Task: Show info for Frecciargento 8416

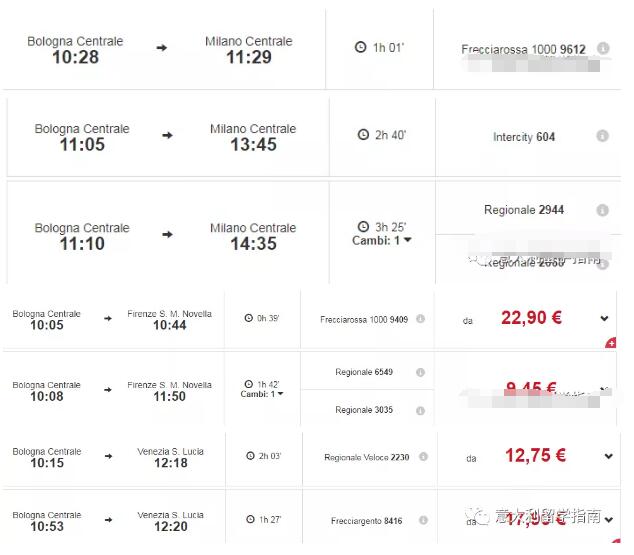Action: (423, 520)
